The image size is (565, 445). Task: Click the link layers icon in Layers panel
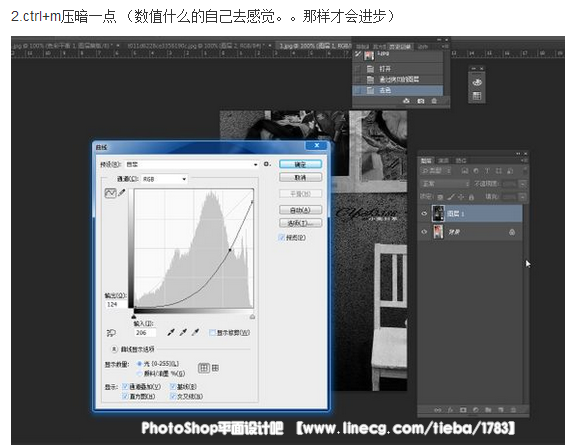(x=437, y=410)
